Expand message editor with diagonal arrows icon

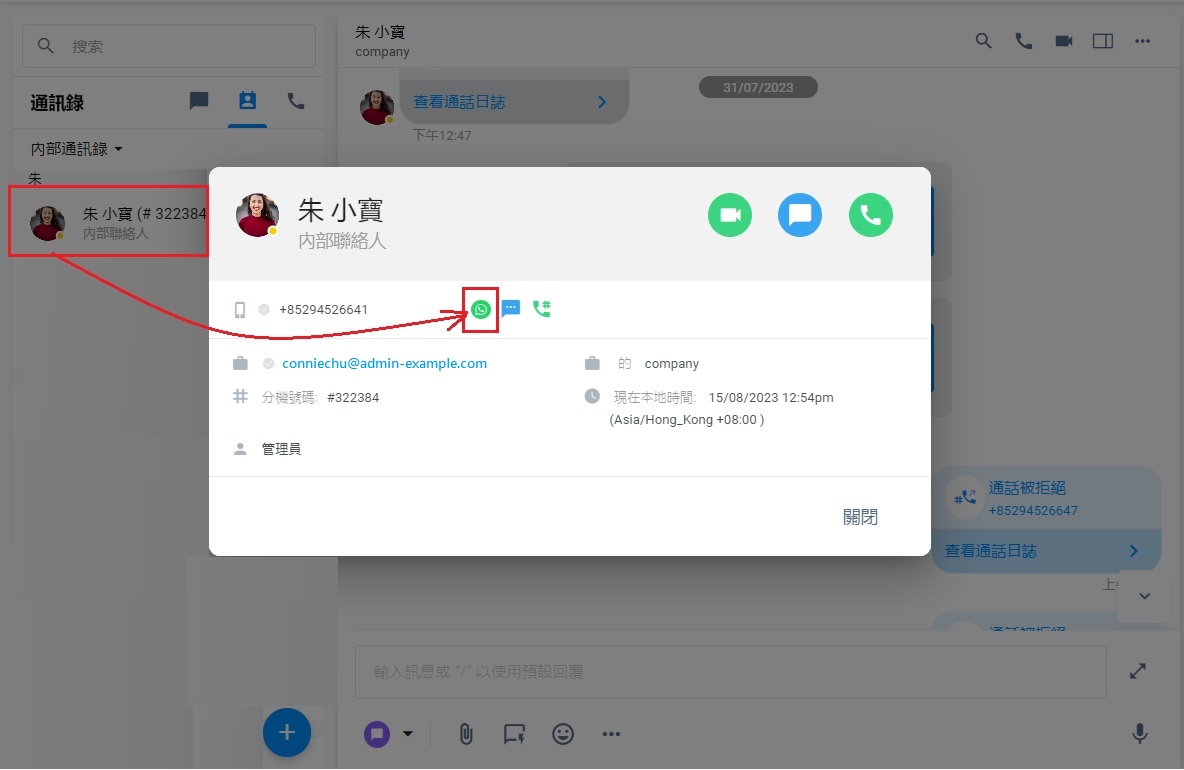(1138, 671)
